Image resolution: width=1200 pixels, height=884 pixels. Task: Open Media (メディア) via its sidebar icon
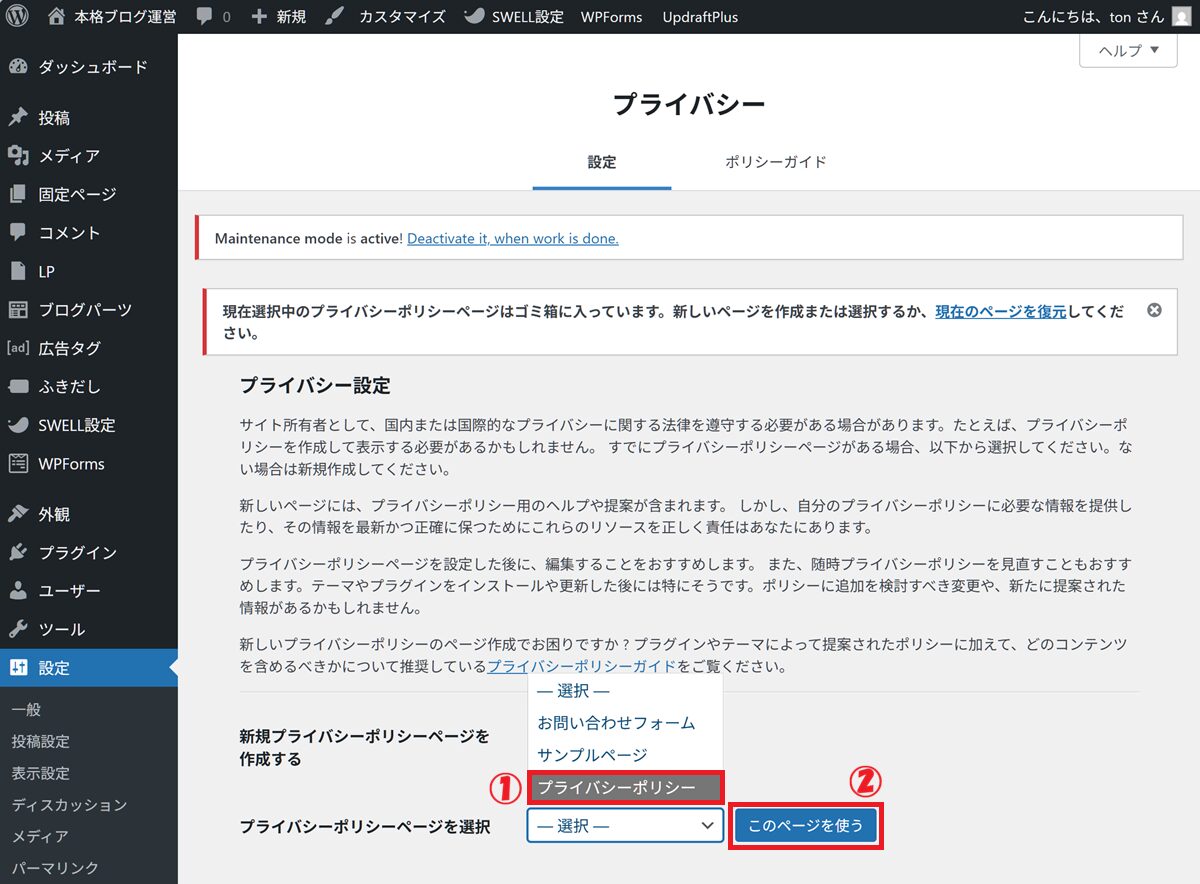(x=18, y=156)
